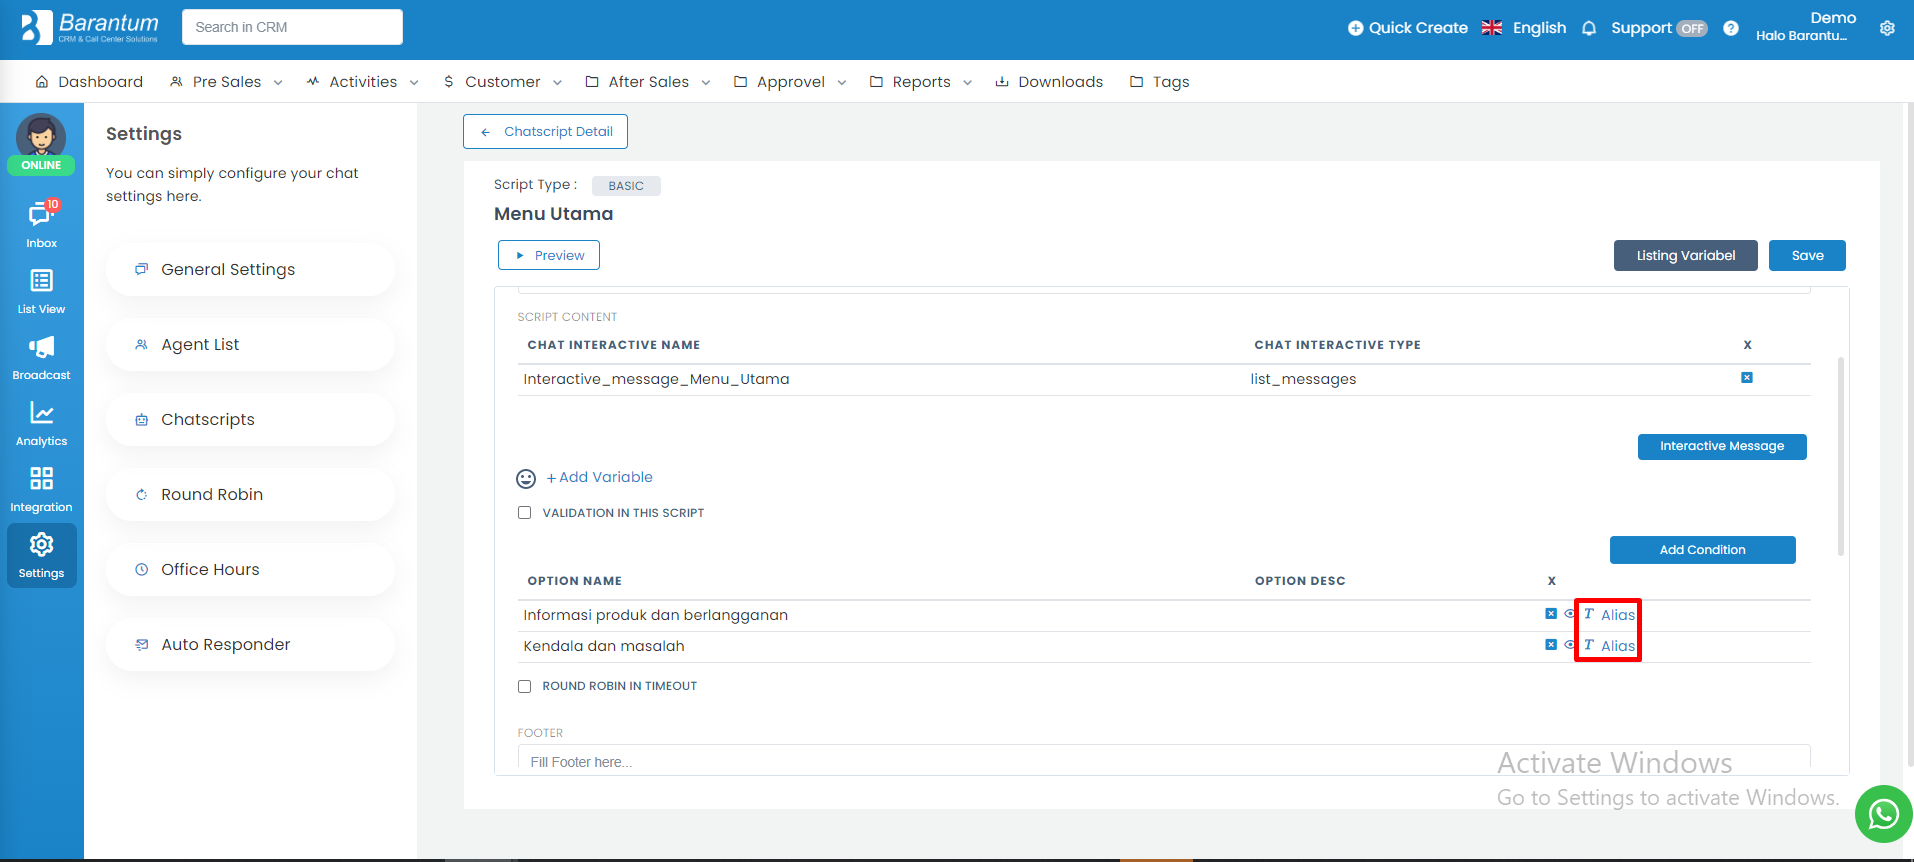Click Alias for Kendala dan masalah row
This screenshot has height=862, width=1914.
tap(1609, 645)
